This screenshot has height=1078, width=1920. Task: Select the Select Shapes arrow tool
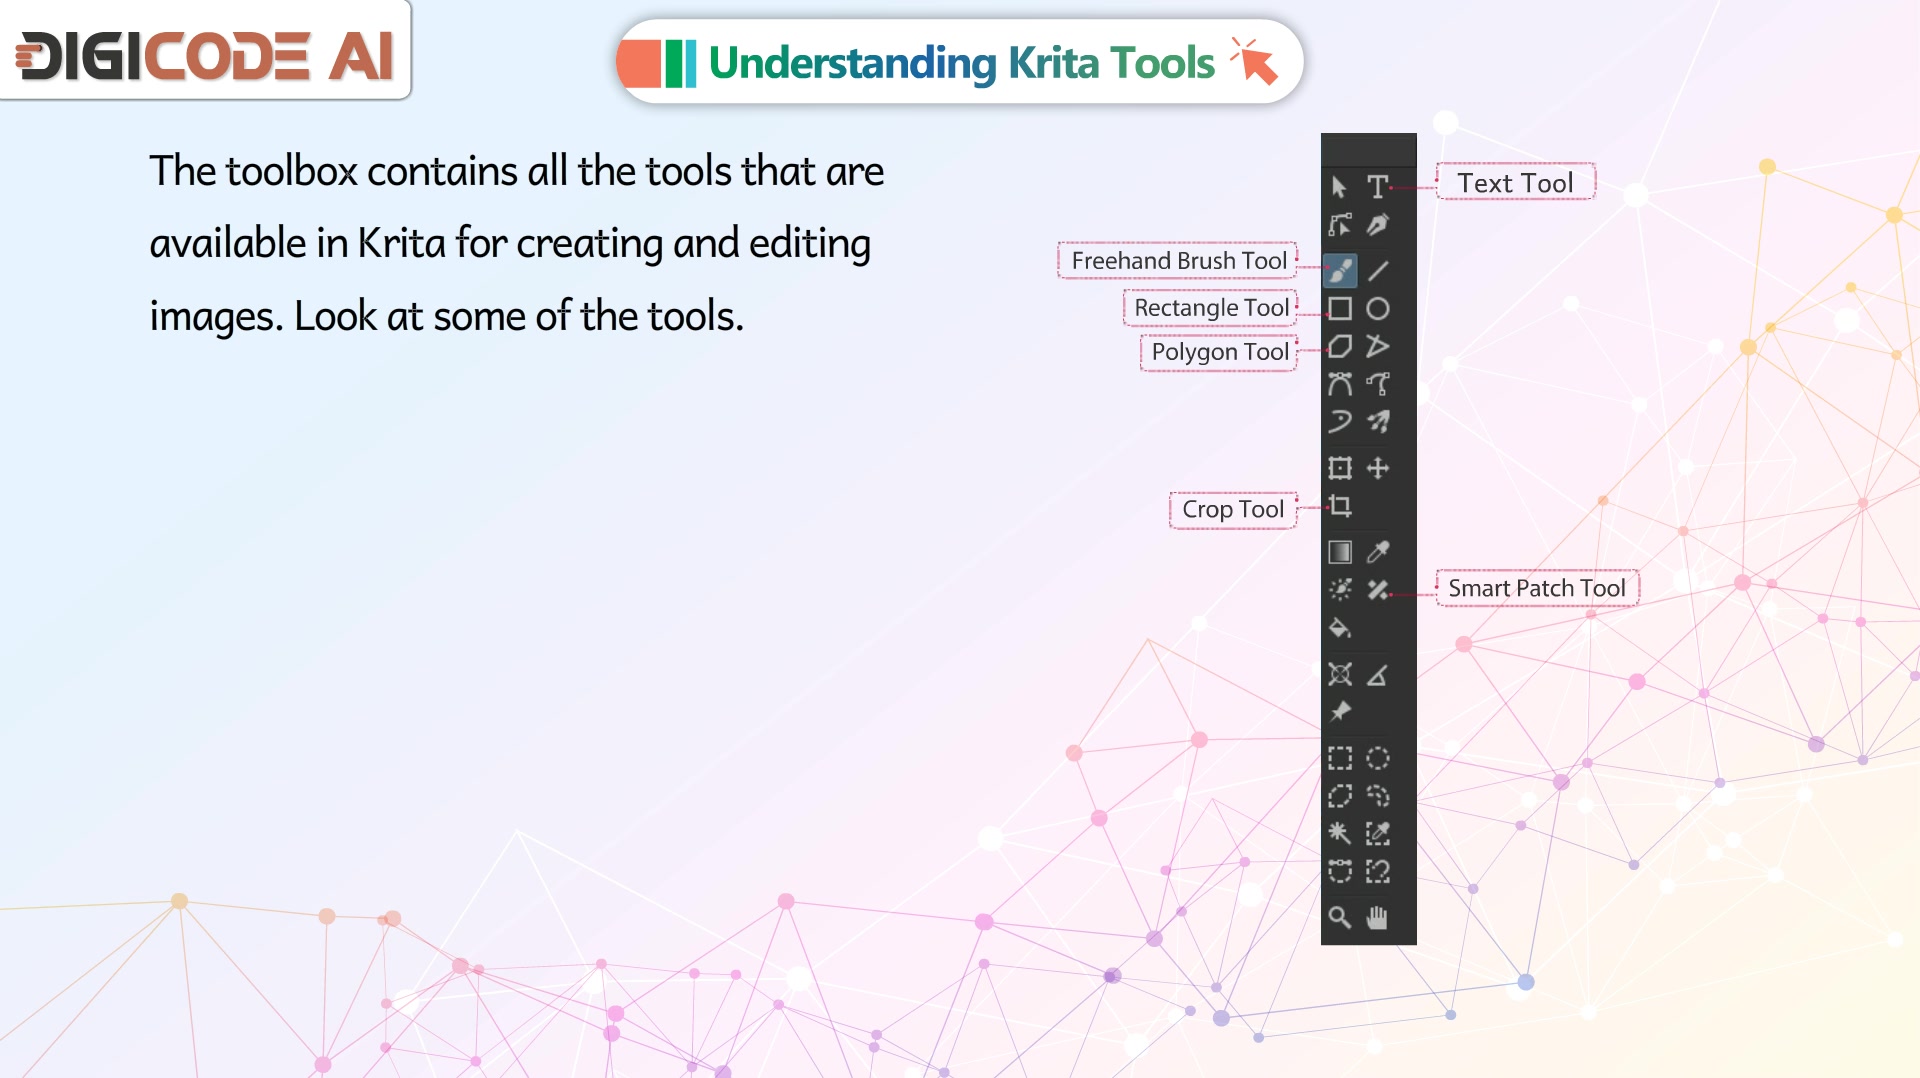pyautogui.click(x=1340, y=187)
